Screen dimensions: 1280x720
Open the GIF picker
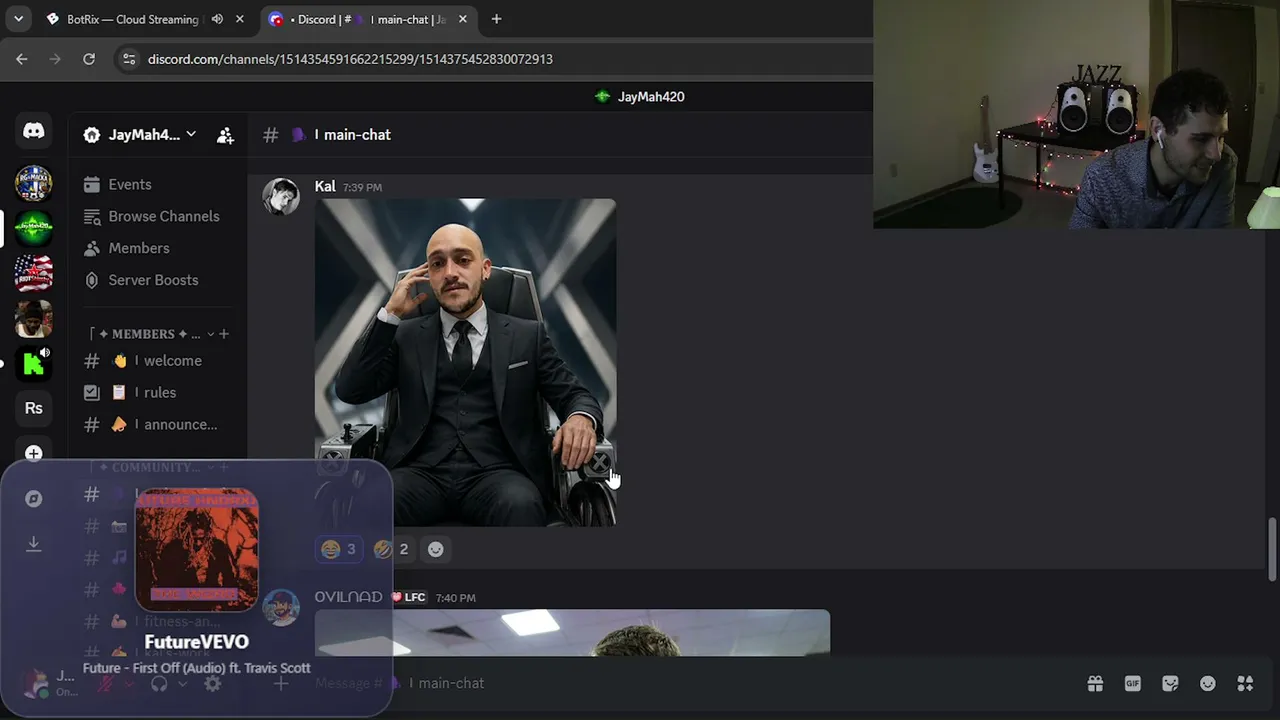(1132, 683)
